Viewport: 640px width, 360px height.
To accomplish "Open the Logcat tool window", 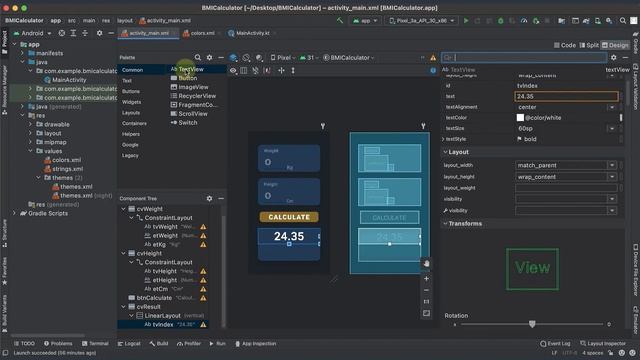I will click(129, 344).
